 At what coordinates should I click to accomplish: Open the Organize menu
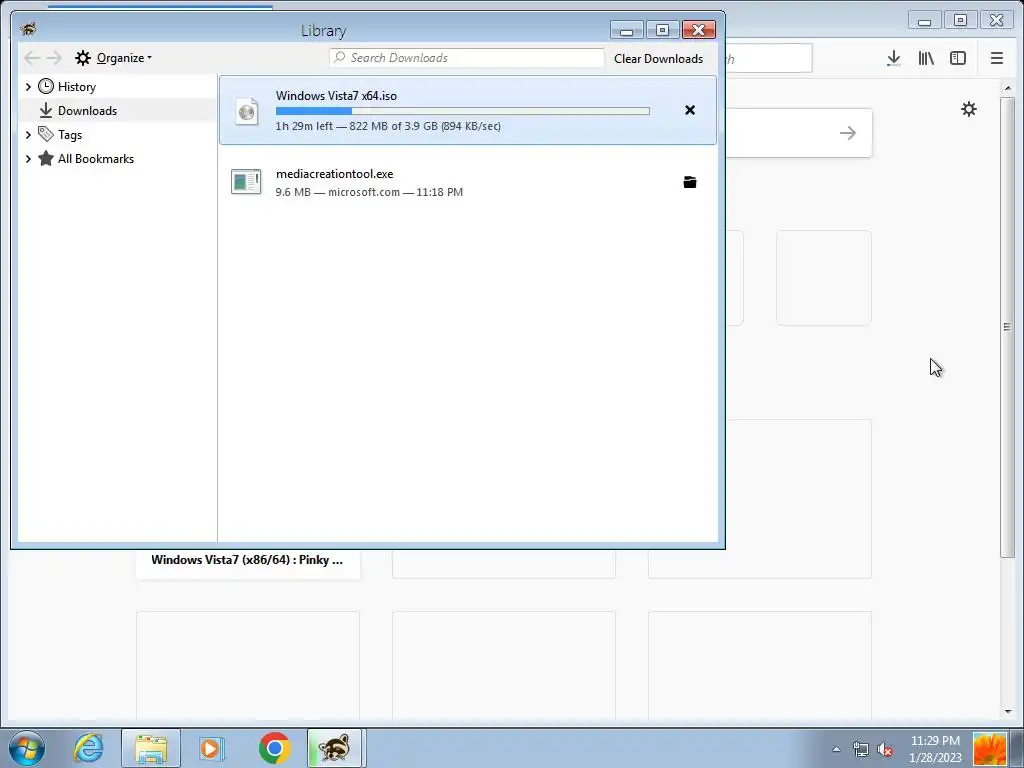[114, 58]
